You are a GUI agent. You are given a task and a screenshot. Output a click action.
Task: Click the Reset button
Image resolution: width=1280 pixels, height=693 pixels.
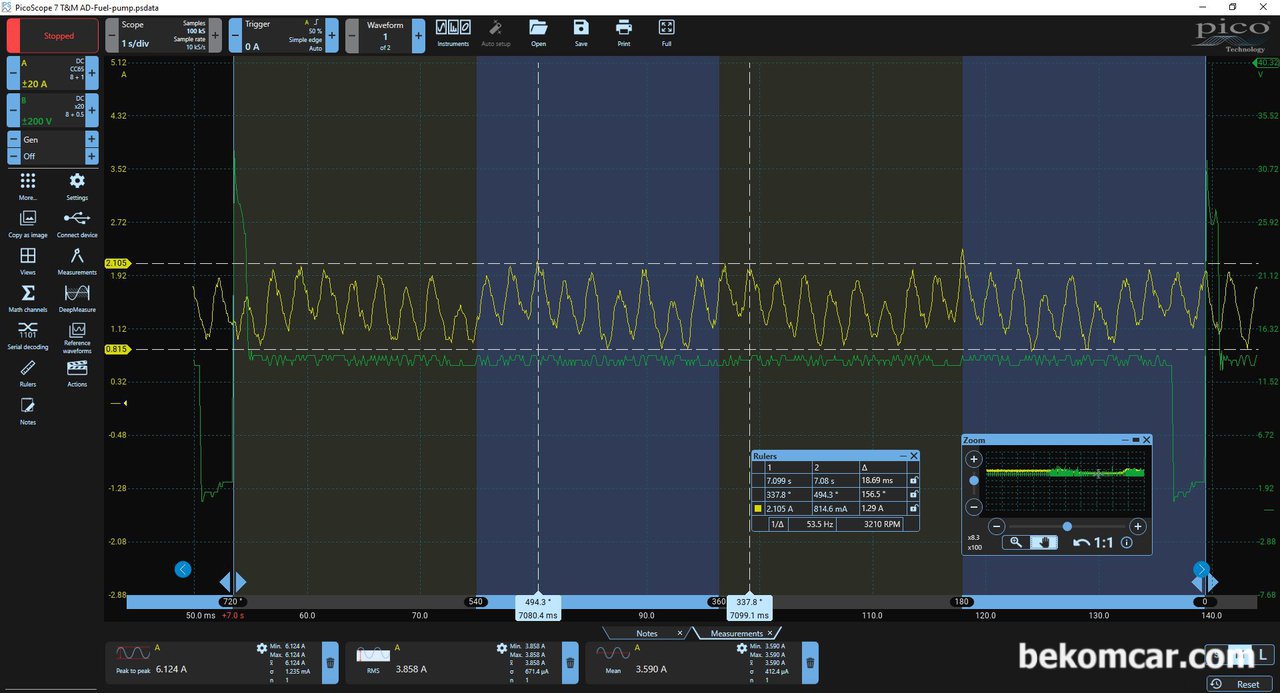(1240, 684)
